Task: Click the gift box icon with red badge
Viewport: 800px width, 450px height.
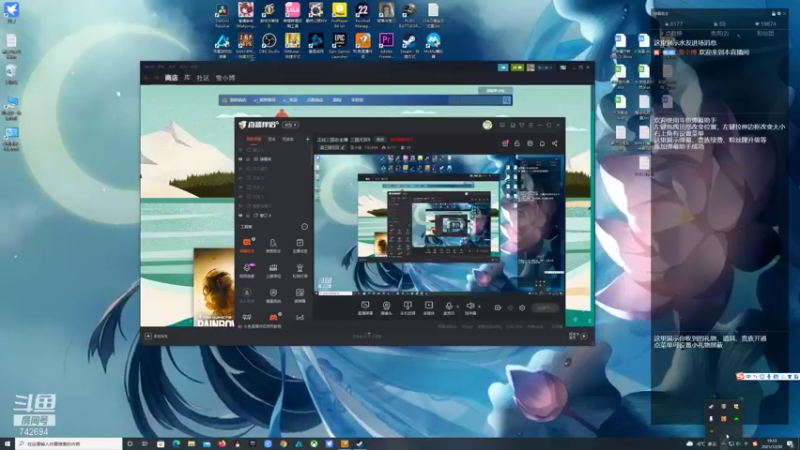Action: pyautogui.click(x=505, y=143)
